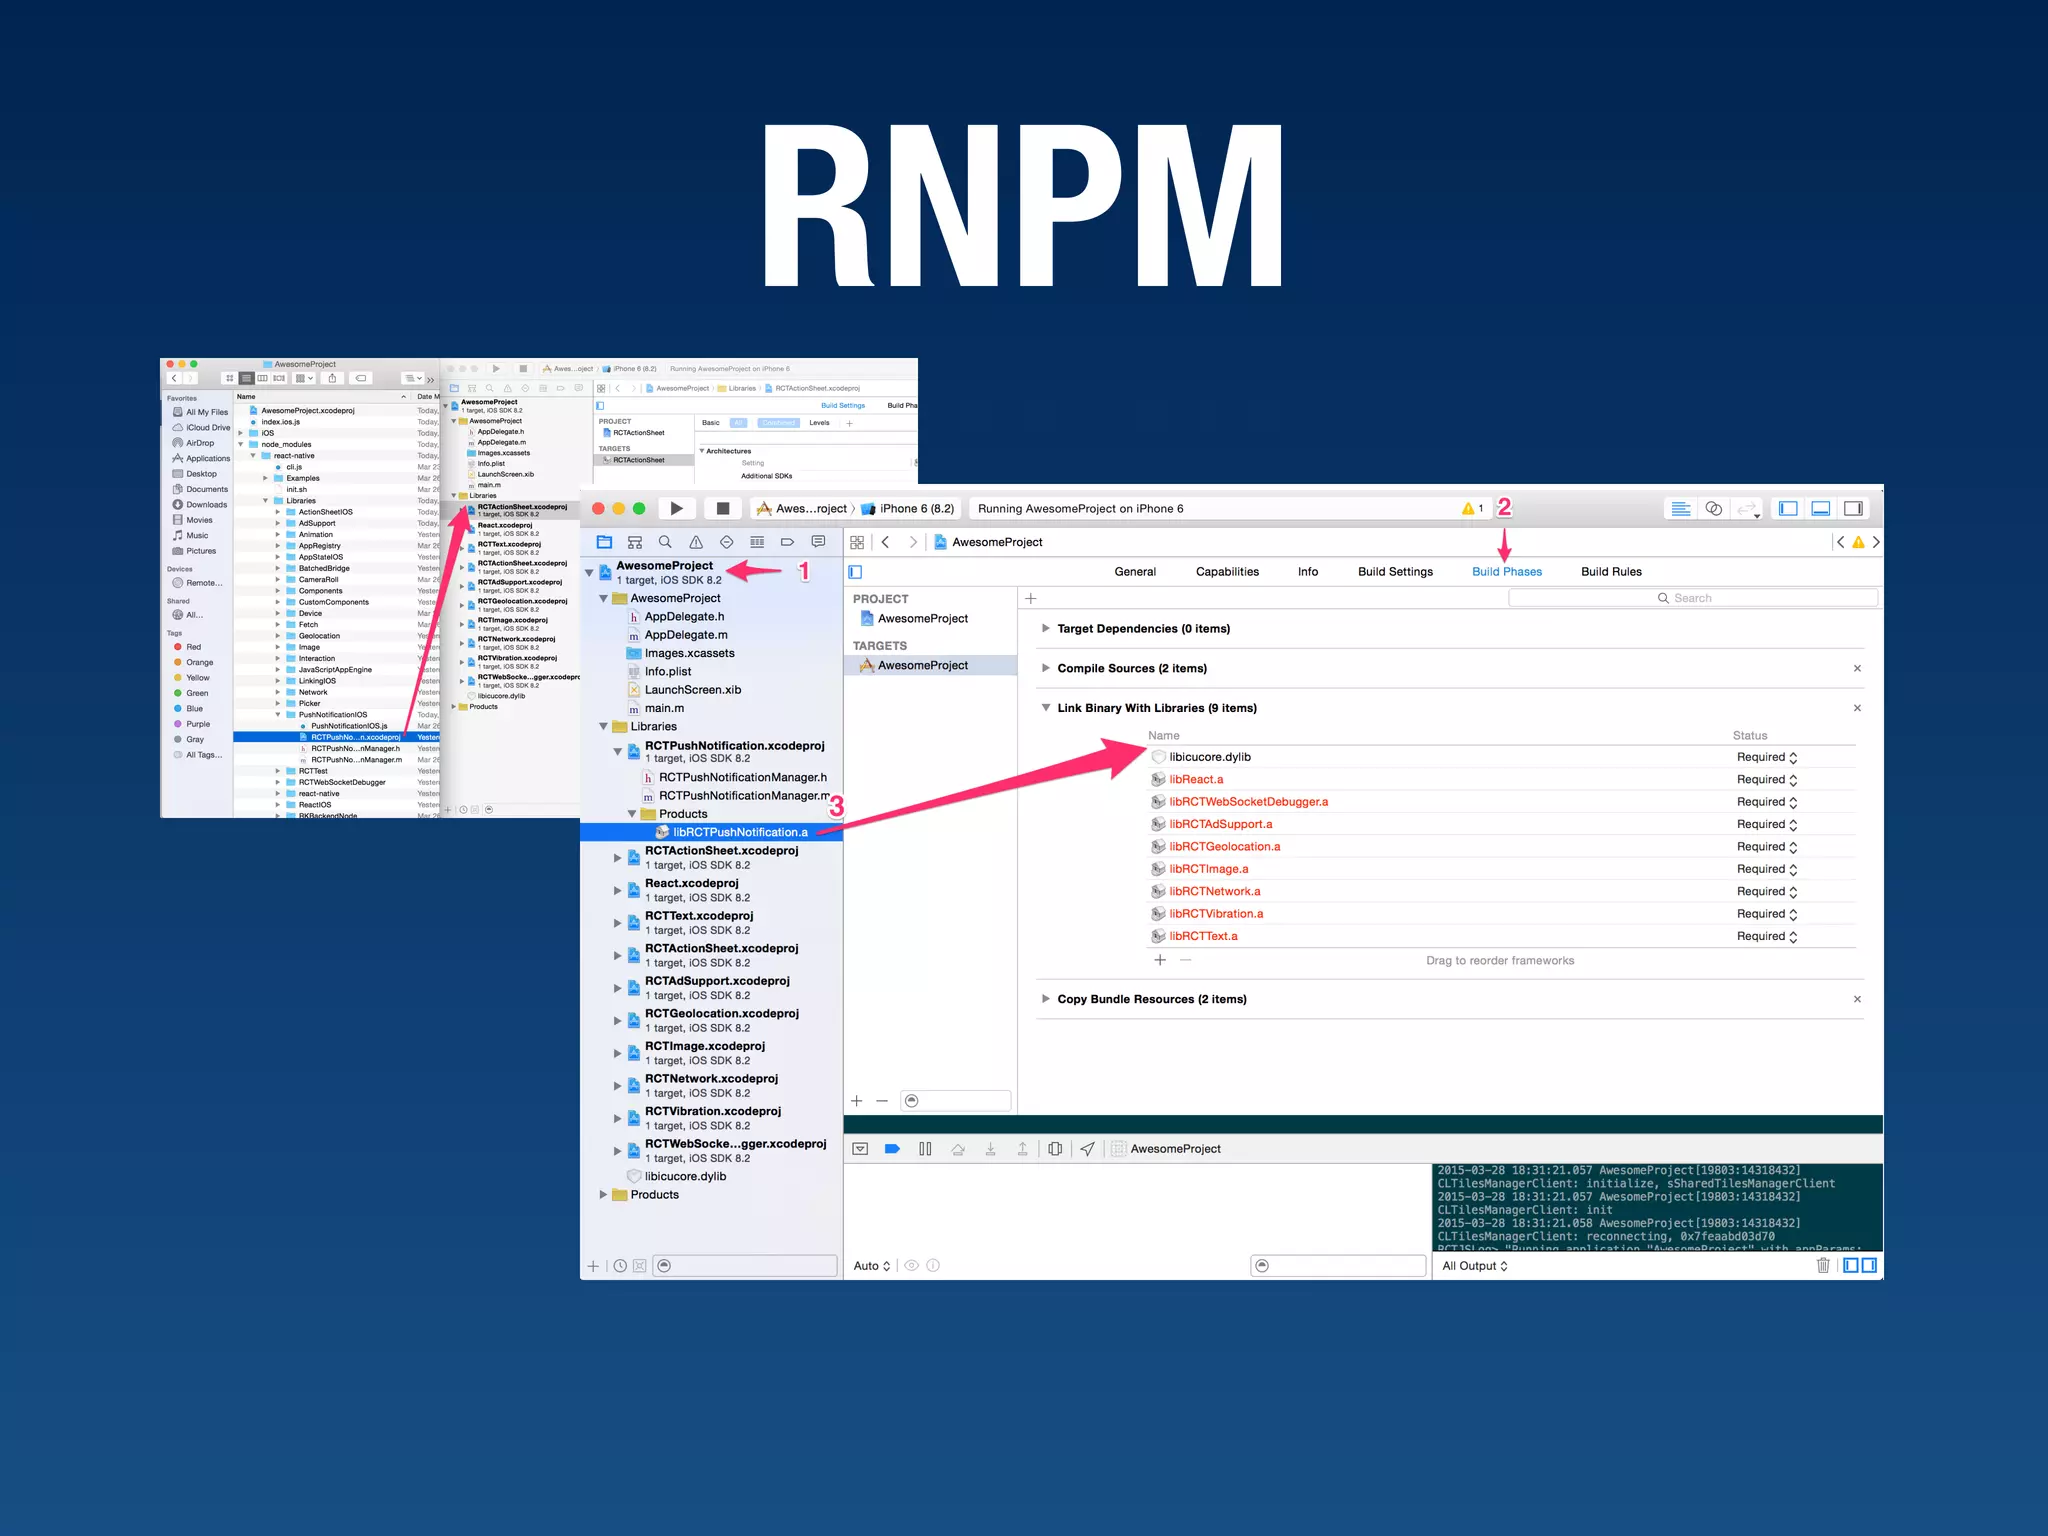Expand Compile Sources build phase
The width and height of the screenshot is (2048, 1536).
tap(1045, 668)
